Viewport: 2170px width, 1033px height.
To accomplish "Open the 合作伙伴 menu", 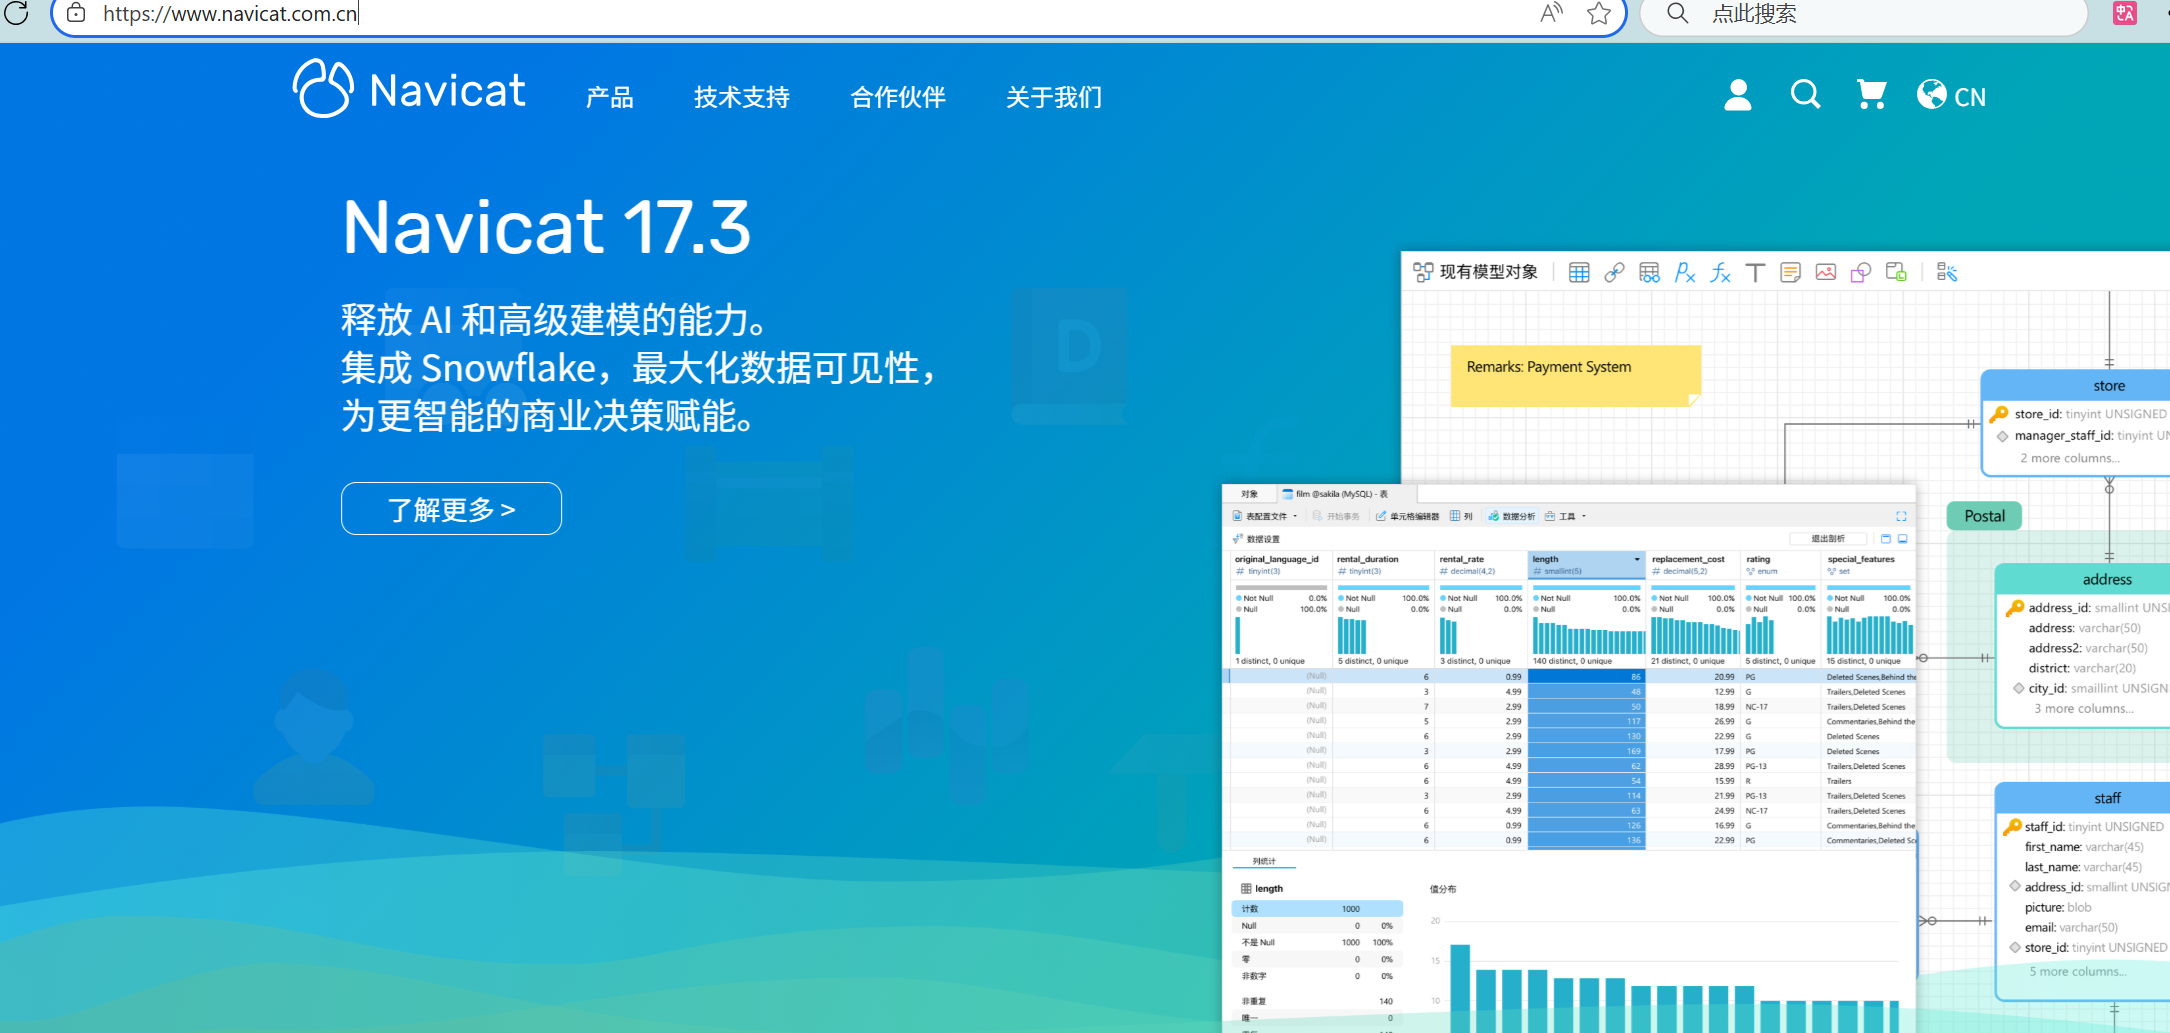I will pos(898,97).
